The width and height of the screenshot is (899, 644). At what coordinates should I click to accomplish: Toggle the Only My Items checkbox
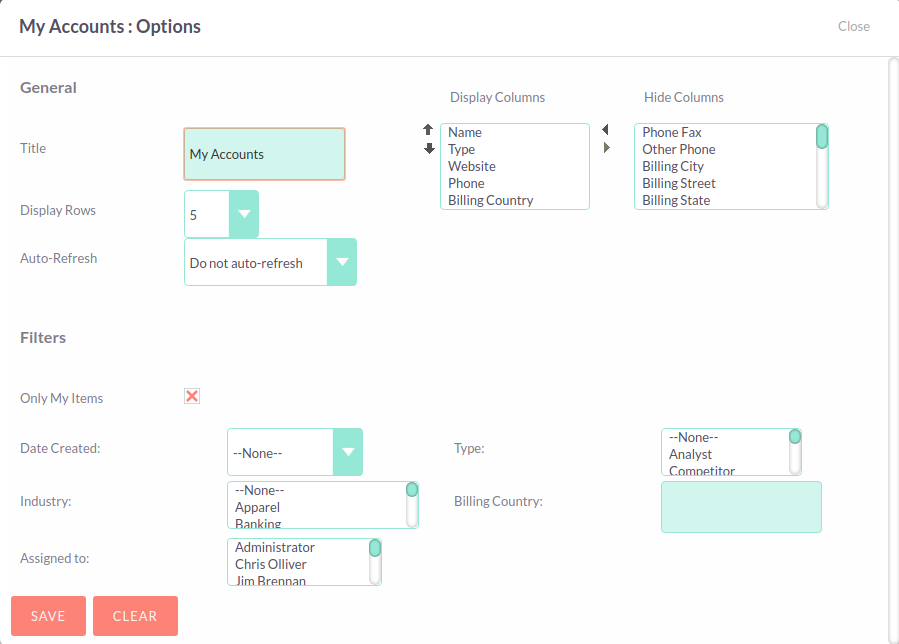[191, 396]
